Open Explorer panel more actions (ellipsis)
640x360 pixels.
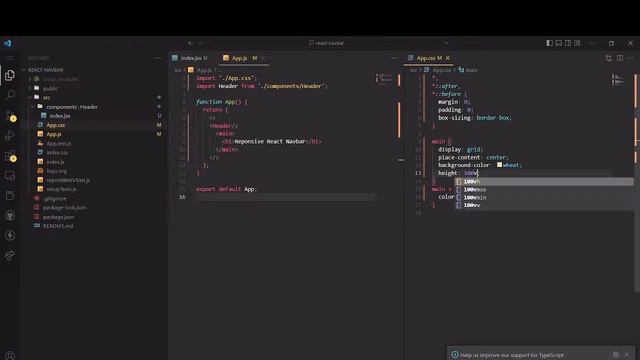point(158,58)
